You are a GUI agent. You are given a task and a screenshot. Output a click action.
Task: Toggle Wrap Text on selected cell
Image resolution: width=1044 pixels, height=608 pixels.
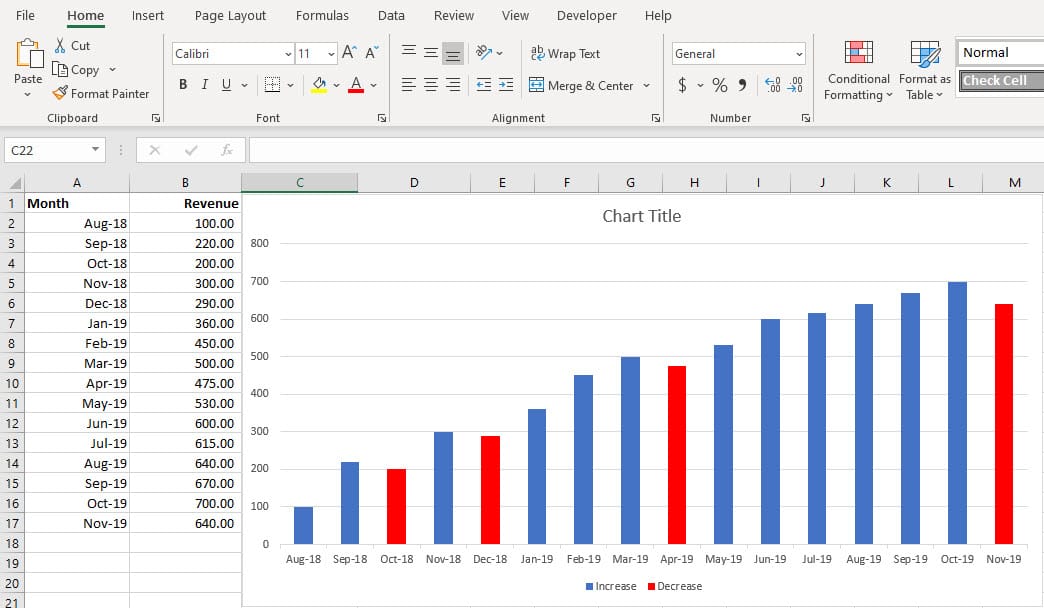[x=564, y=53]
